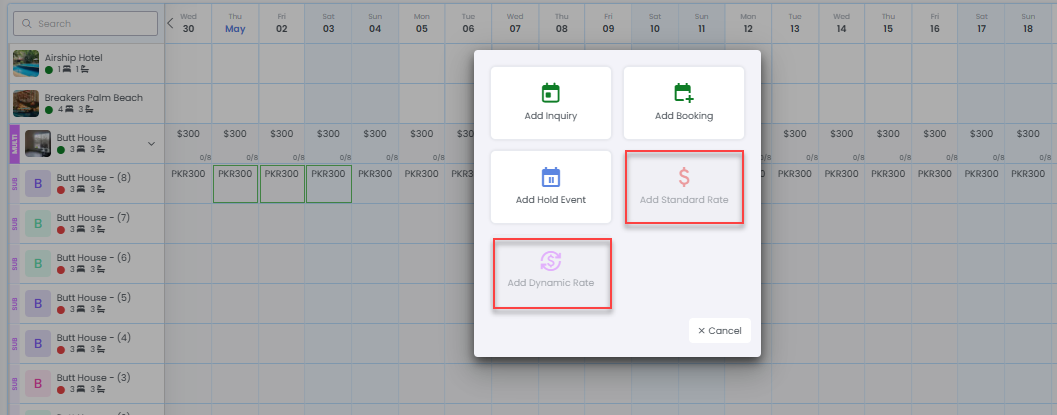Open the Airship Hotel thumbnail
Screen dimensions: 1057x415
26,63
